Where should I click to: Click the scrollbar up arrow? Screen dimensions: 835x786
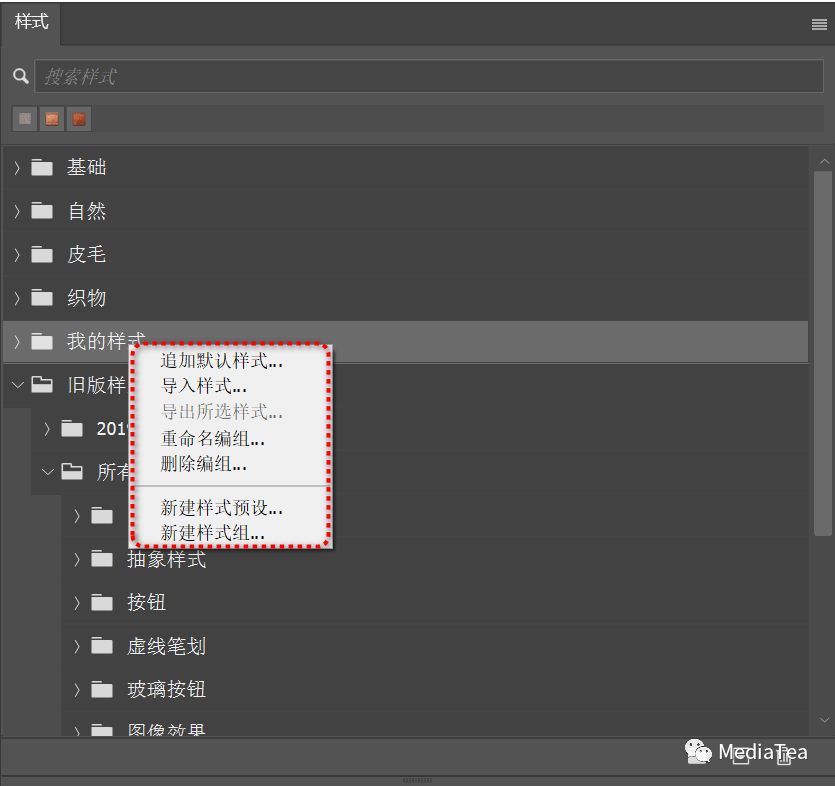[824, 161]
